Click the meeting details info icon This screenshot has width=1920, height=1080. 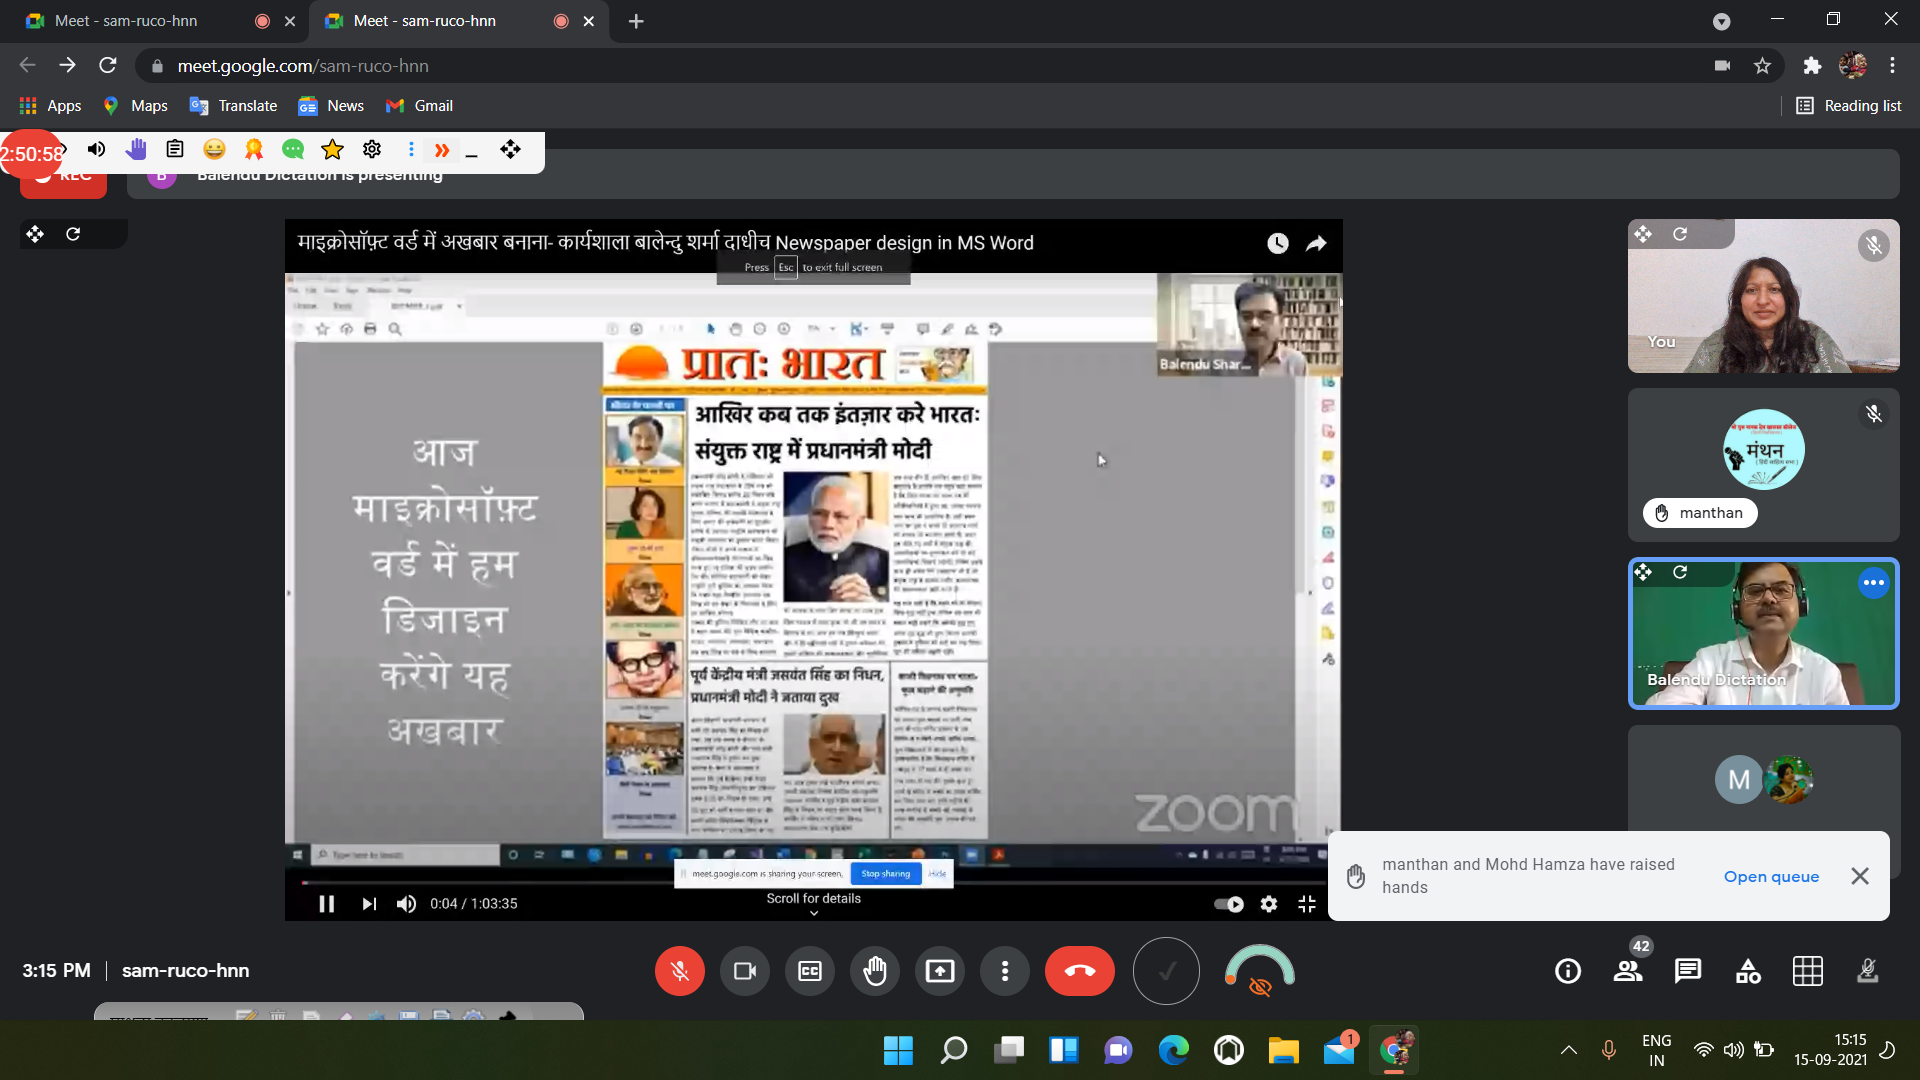[1568, 971]
